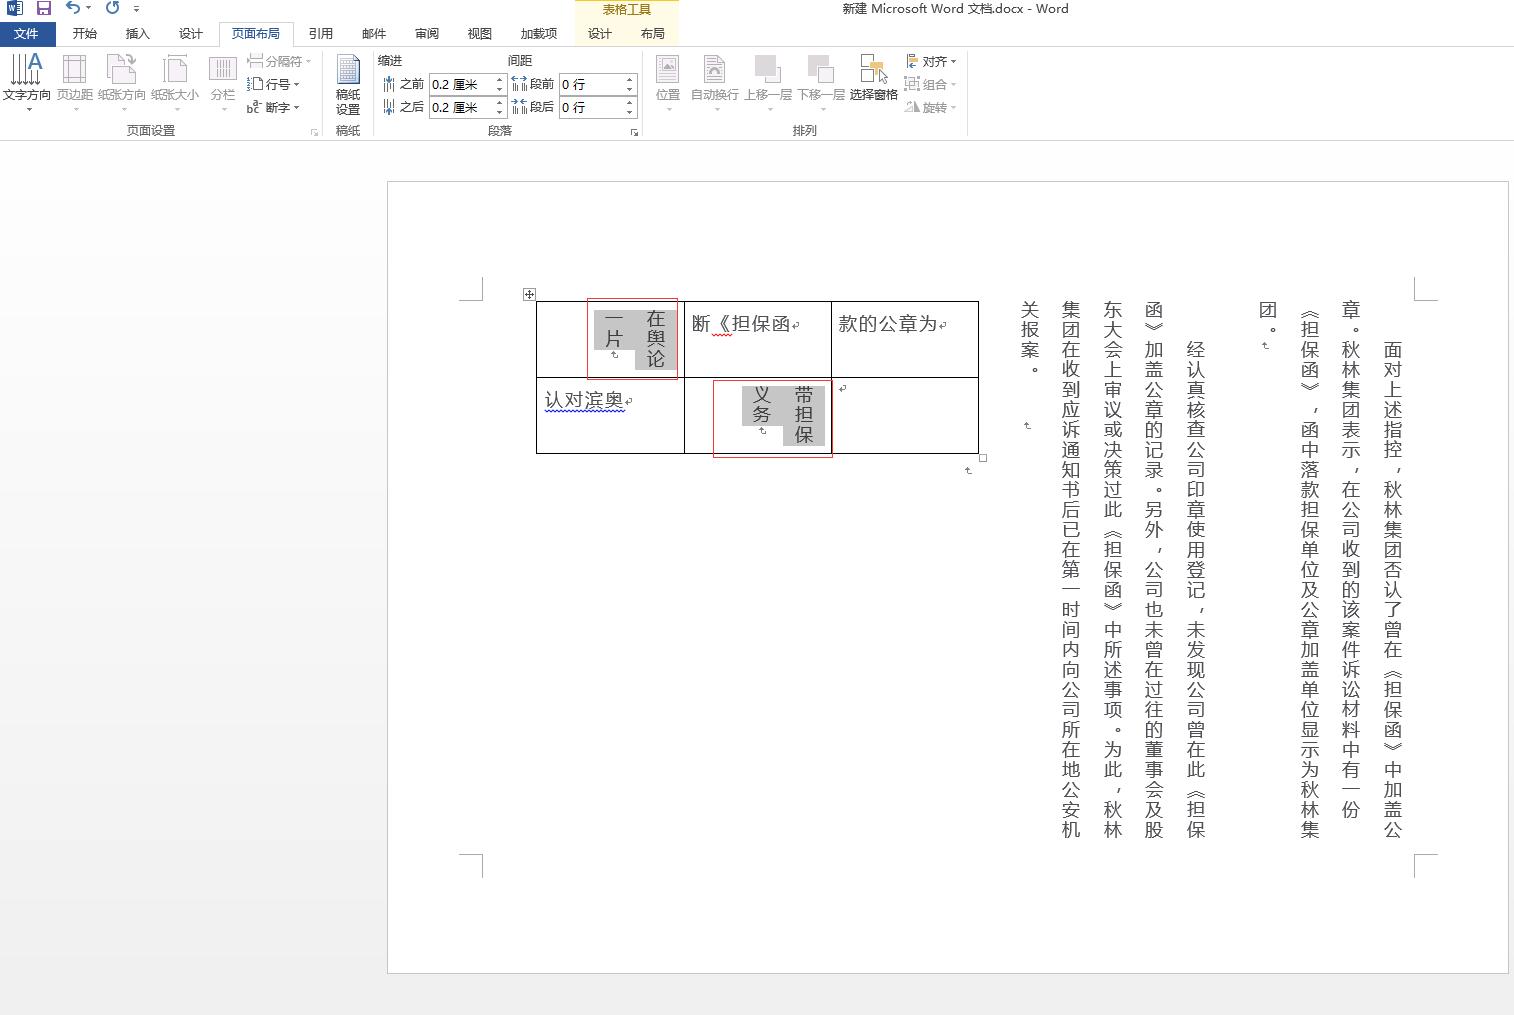
Task: Open the 段落 dialog launcher
Action: [x=634, y=132]
